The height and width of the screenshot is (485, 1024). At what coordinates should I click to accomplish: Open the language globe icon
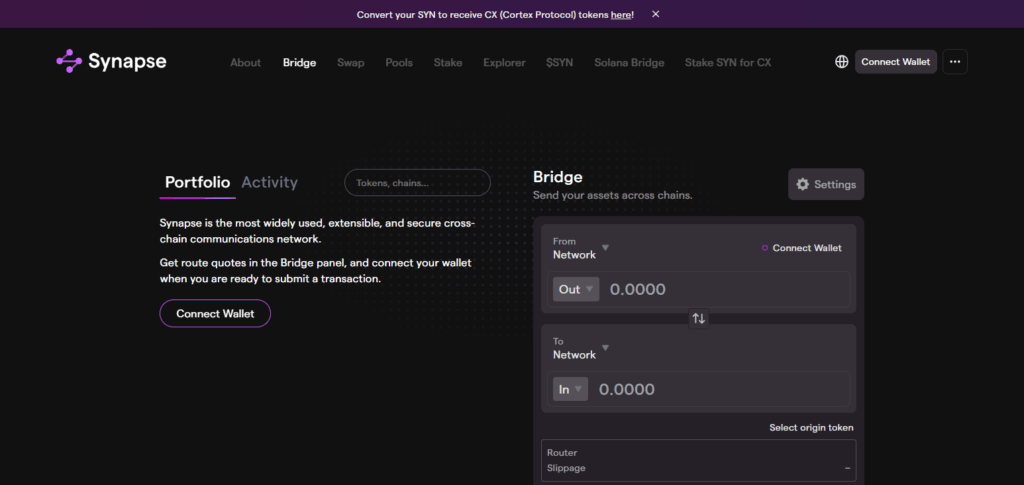842,61
